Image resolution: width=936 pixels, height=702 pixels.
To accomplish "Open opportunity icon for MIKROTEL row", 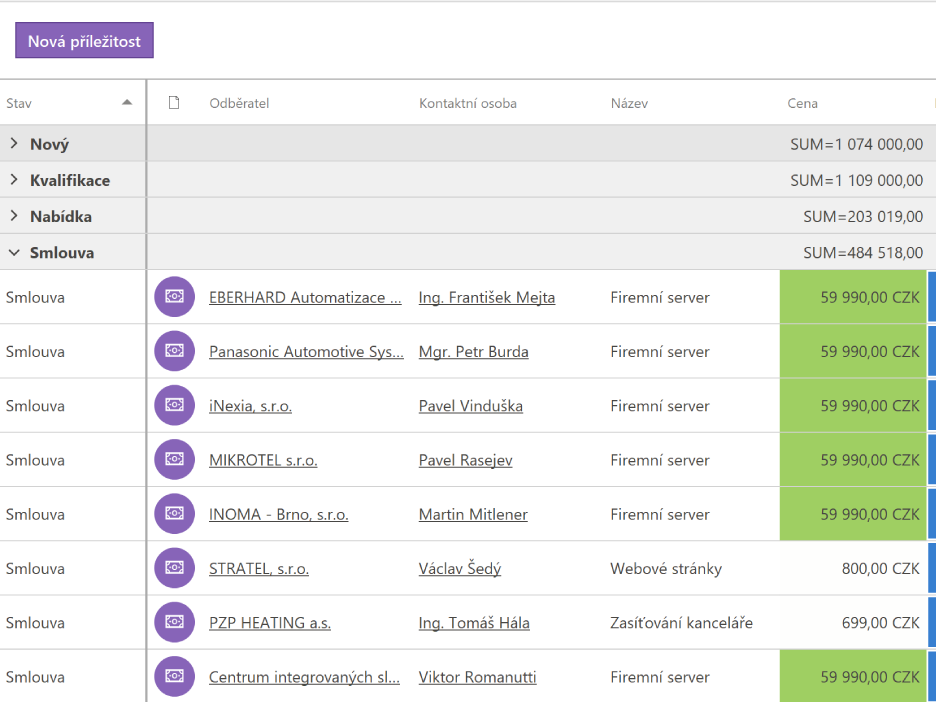I will pyautogui.click(x=174, y=460).
